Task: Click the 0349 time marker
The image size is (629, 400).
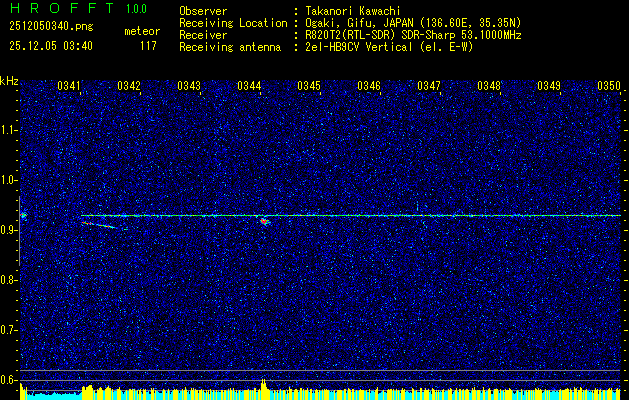Action: click(x=549, y=86)
